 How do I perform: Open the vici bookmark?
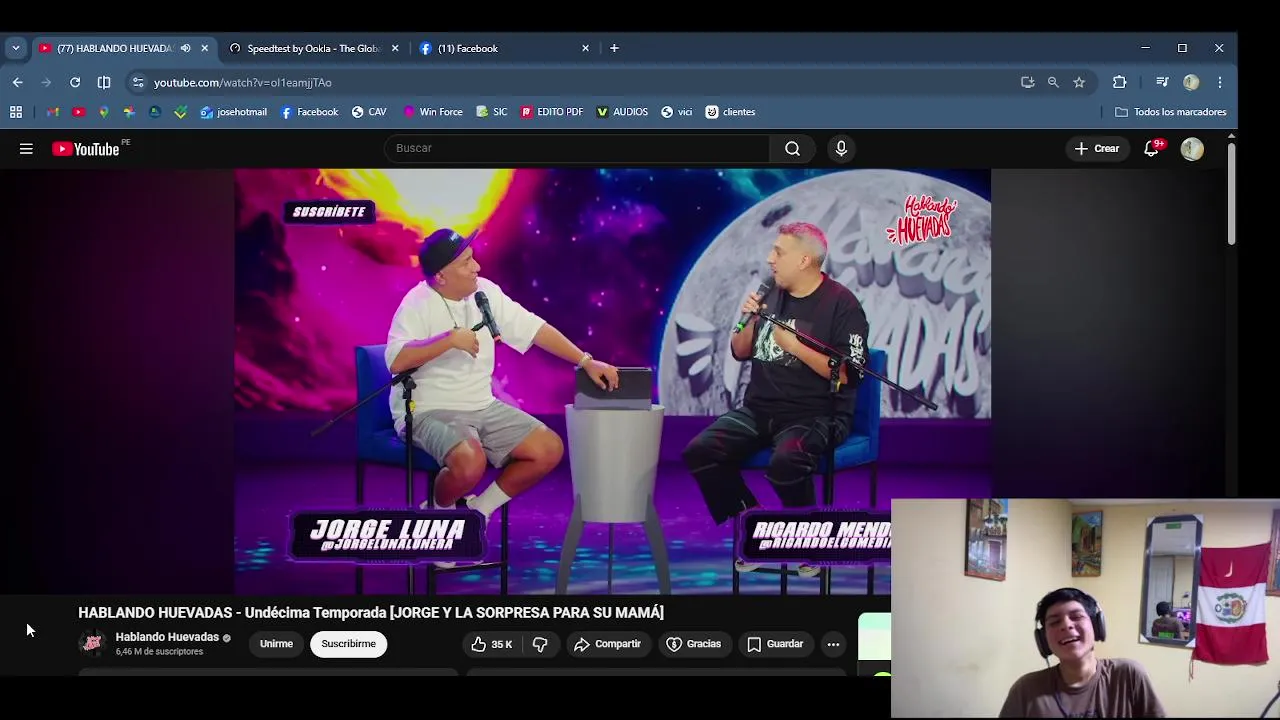677,112
